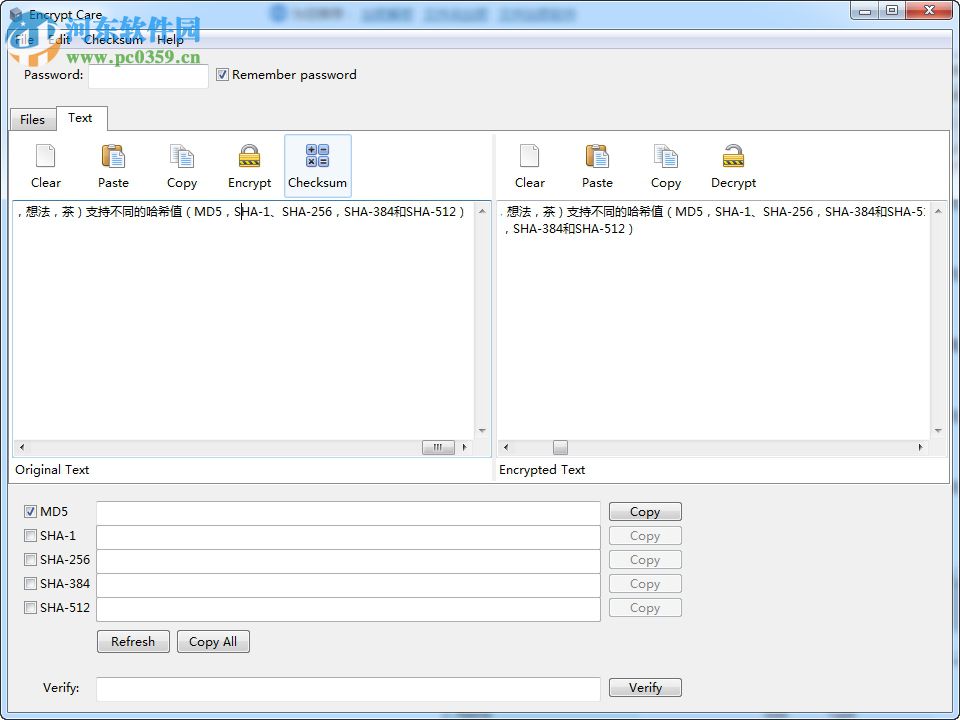Uncheck the Remember password checkbox
960x720 pixels.
pos(222,74)
